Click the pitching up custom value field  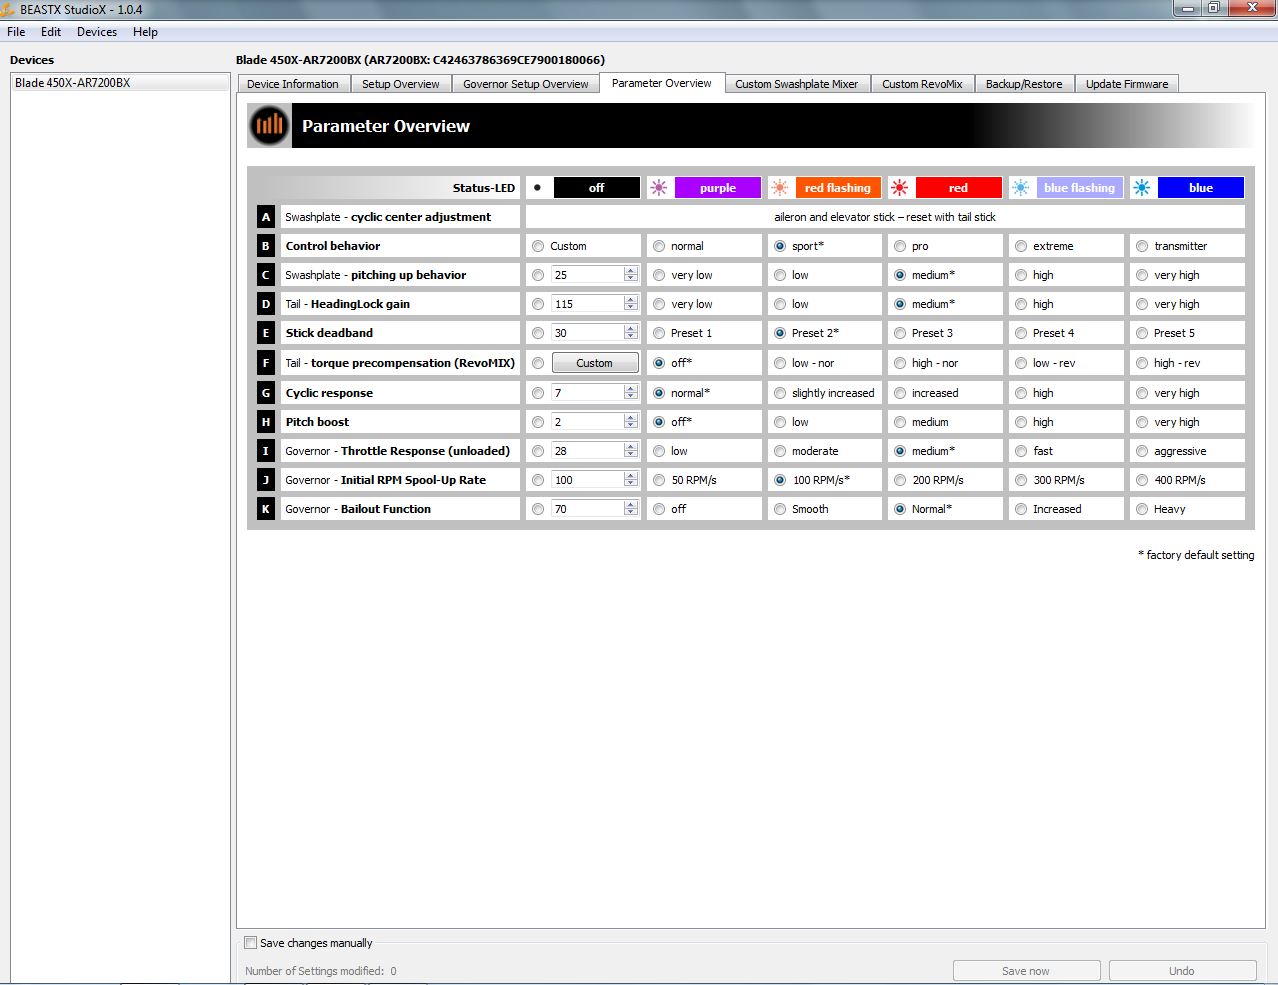(588, 275)
